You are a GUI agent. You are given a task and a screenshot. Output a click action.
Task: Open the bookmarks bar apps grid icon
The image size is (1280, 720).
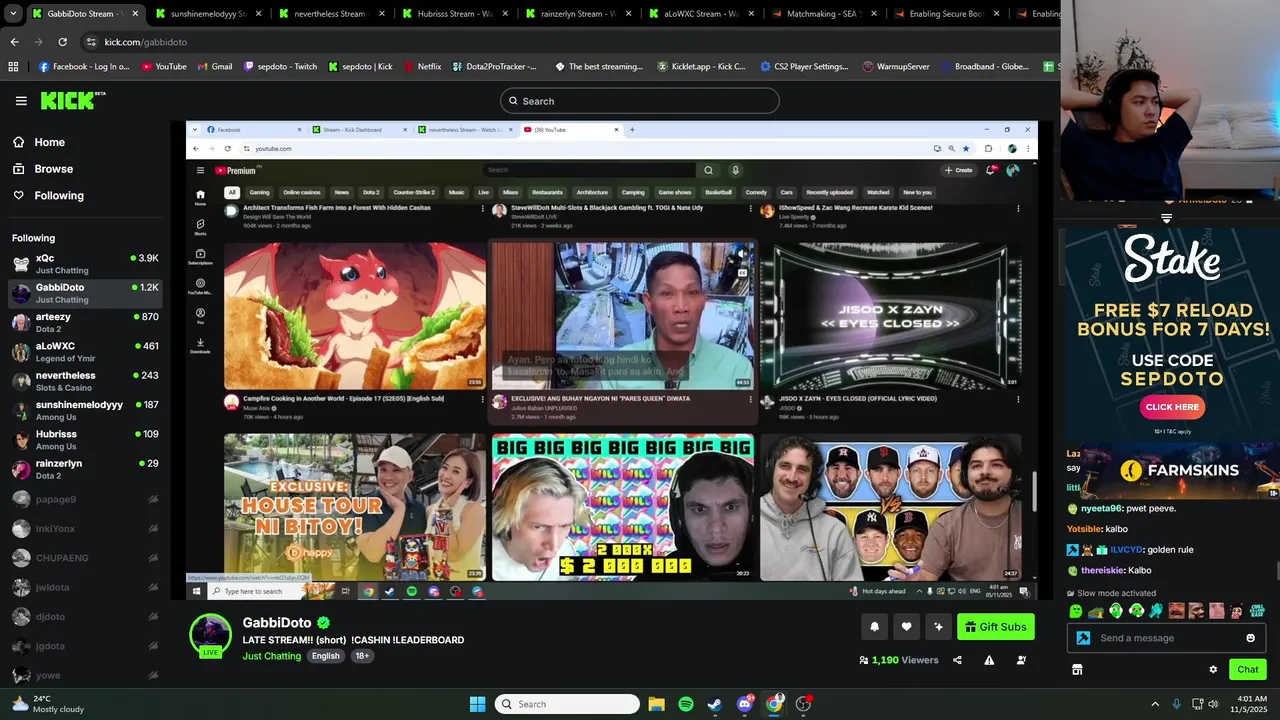(x=13, y=67)
